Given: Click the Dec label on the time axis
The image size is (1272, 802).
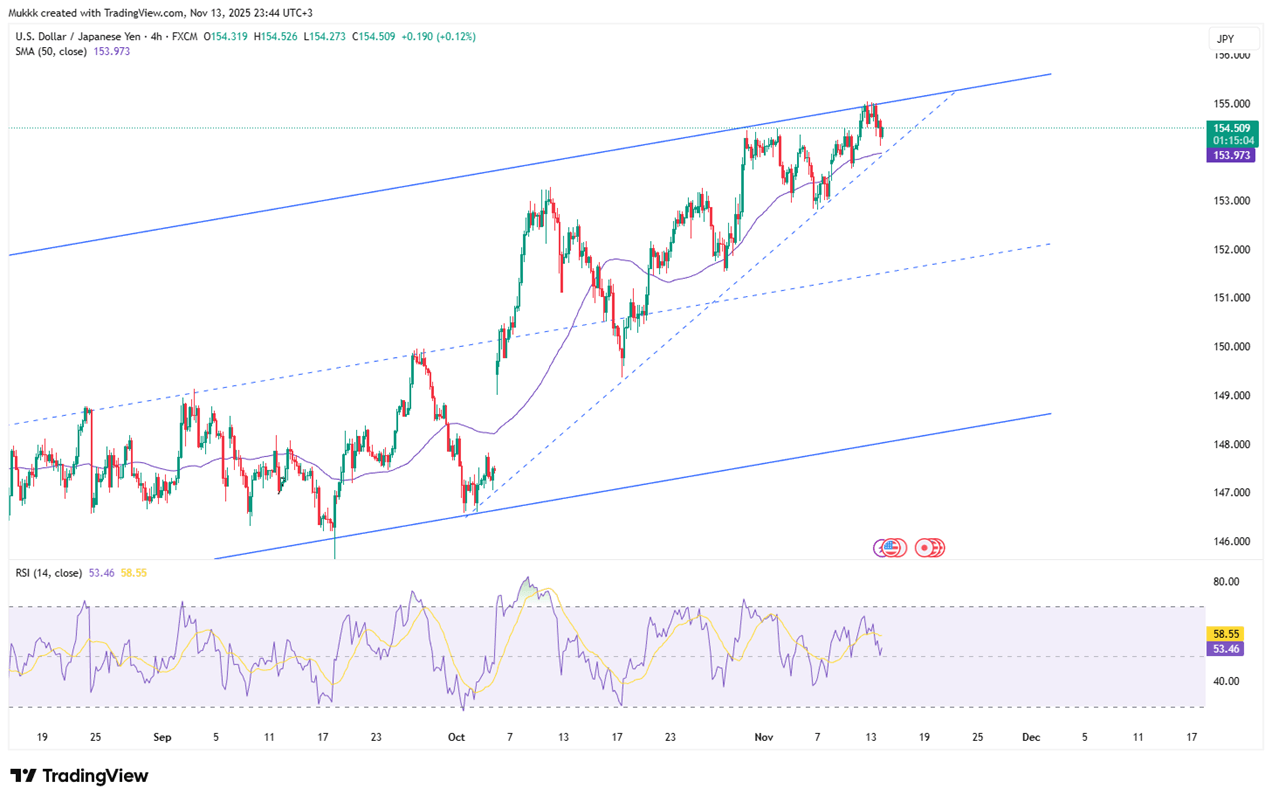Looking at the screenshot, I should 1031,737.
